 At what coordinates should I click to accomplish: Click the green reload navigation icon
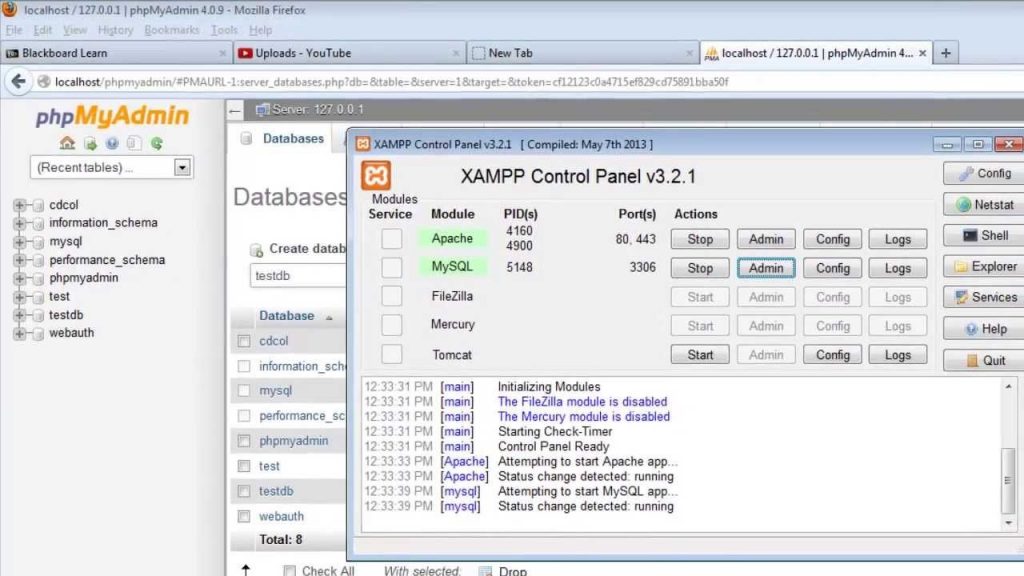coord(157,143)
